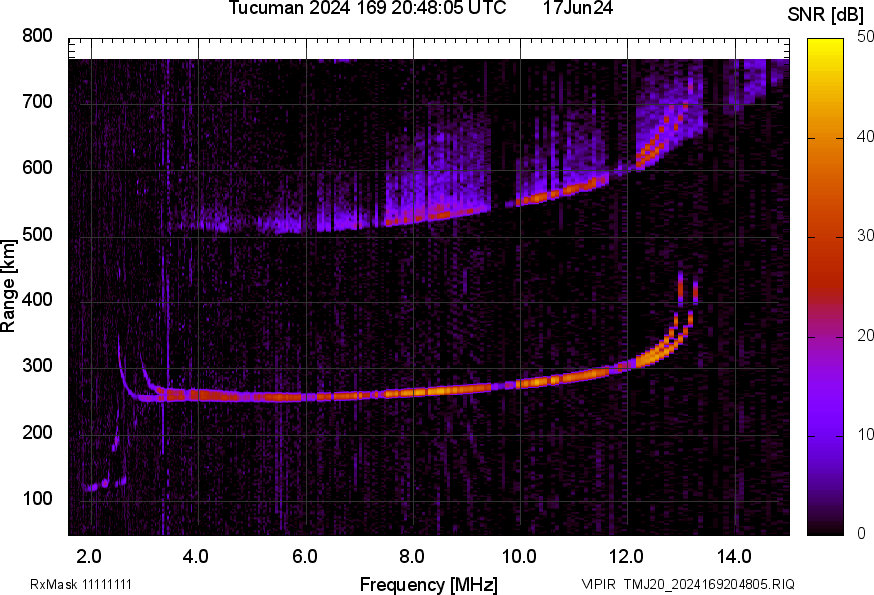874x595 pixels.
Task: Click the 'RxMask 11111111' footer text
Action: [x=81, y=584]
